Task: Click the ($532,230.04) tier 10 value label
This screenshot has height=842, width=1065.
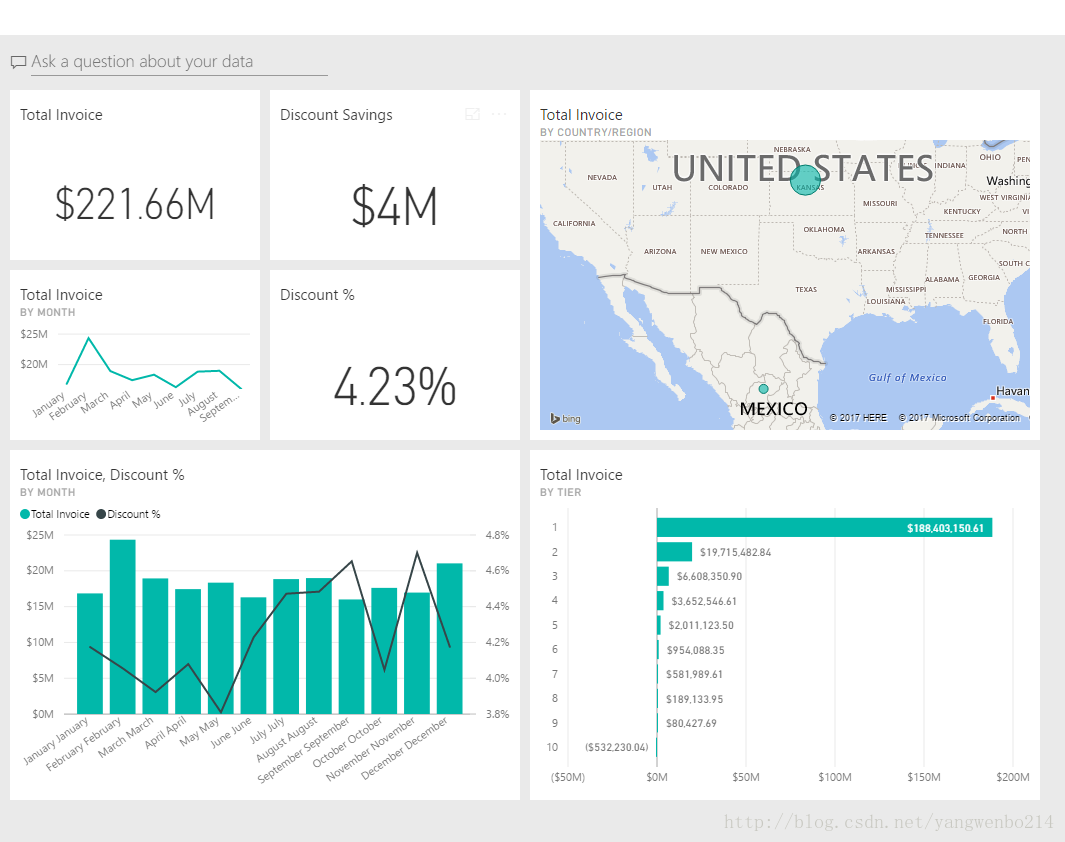Action: pyautogui.click(x=617, y=747)
